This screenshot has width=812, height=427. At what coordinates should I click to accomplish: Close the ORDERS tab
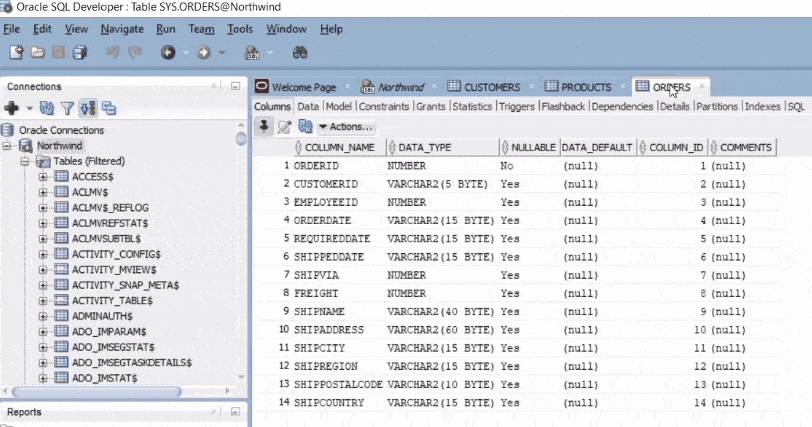(x=702, y=86)
